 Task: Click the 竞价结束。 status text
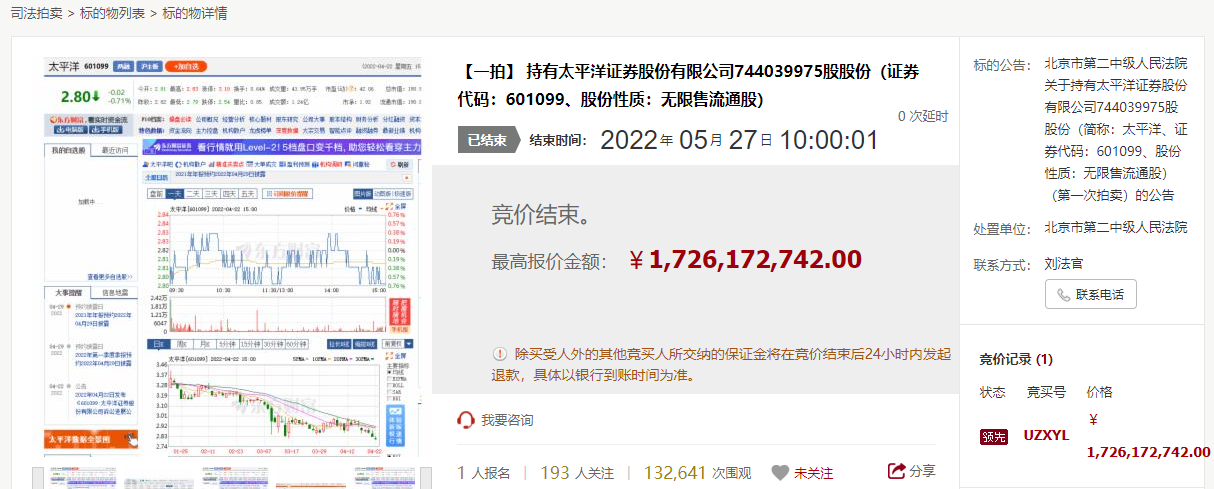coord(541,215)
